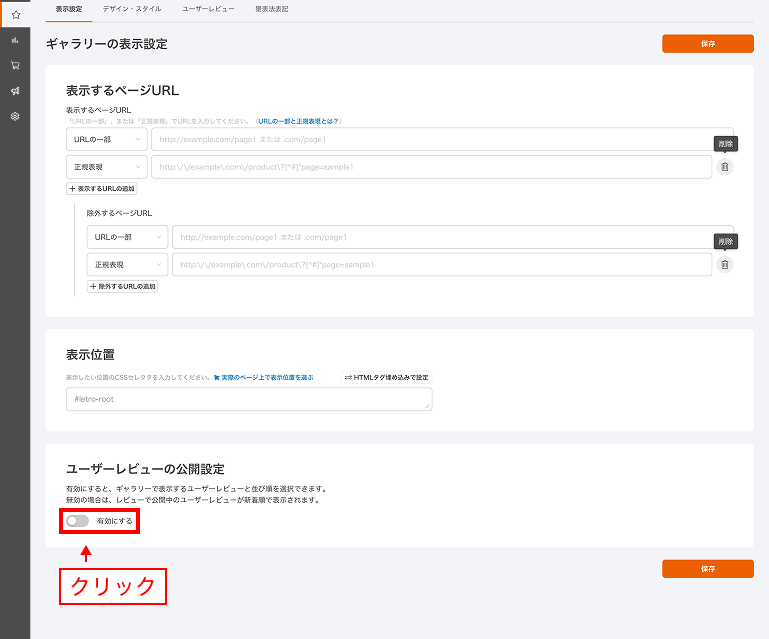Open the bar chart analytics sidebar icon

(15, 41)
